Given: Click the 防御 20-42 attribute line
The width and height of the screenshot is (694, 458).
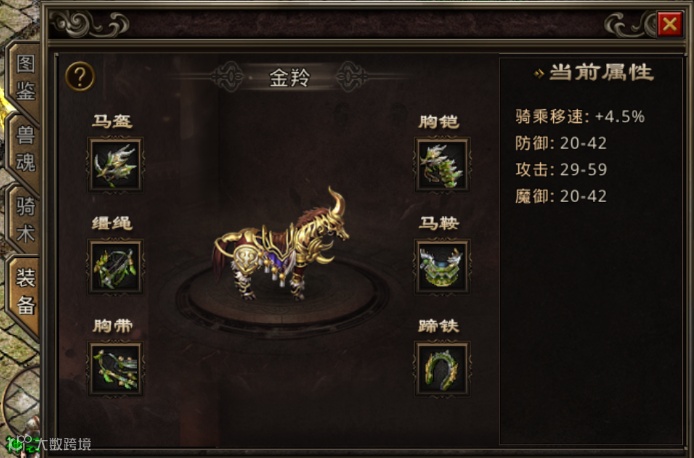Looking at the screenshot, I should pos(561,143).
